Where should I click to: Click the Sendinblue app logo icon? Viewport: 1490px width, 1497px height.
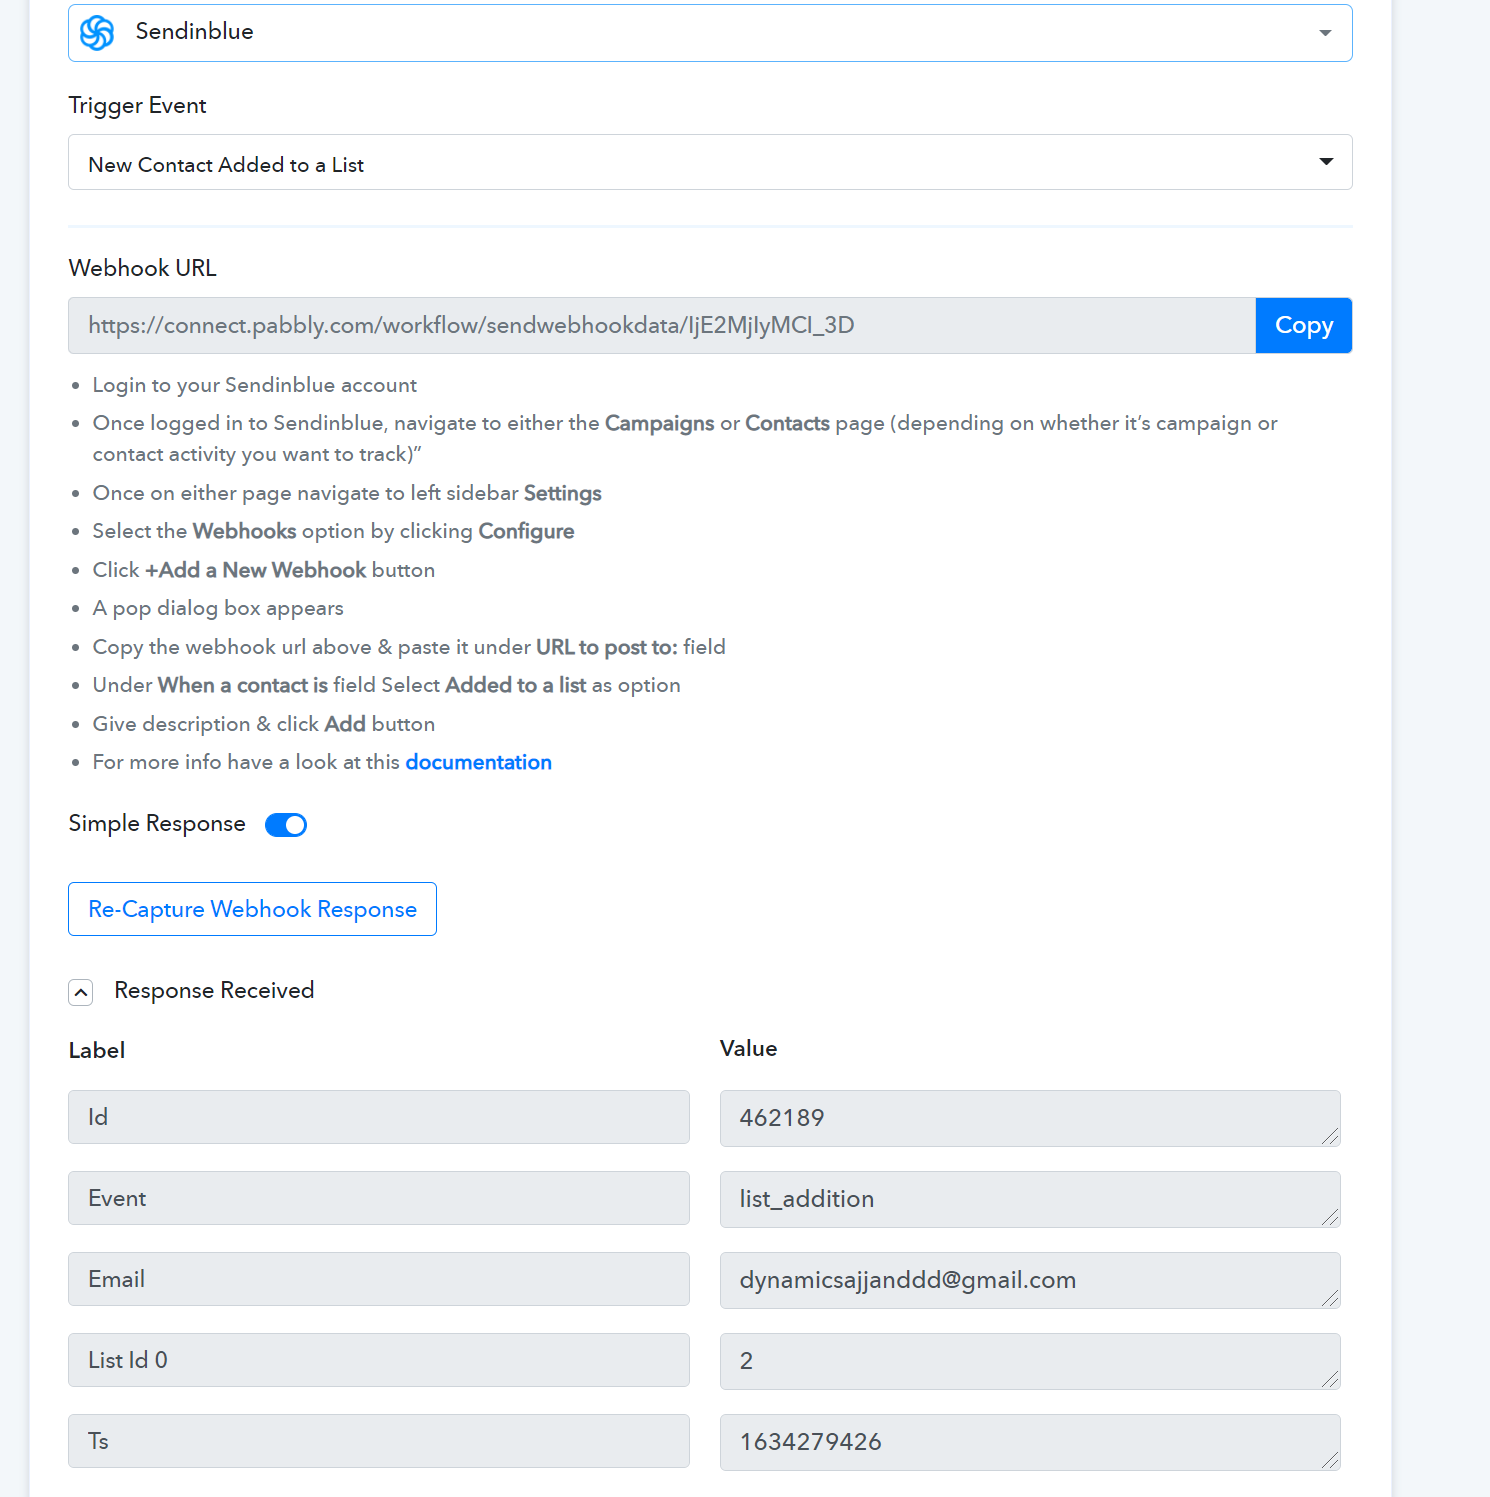click(x=97, y=33)
